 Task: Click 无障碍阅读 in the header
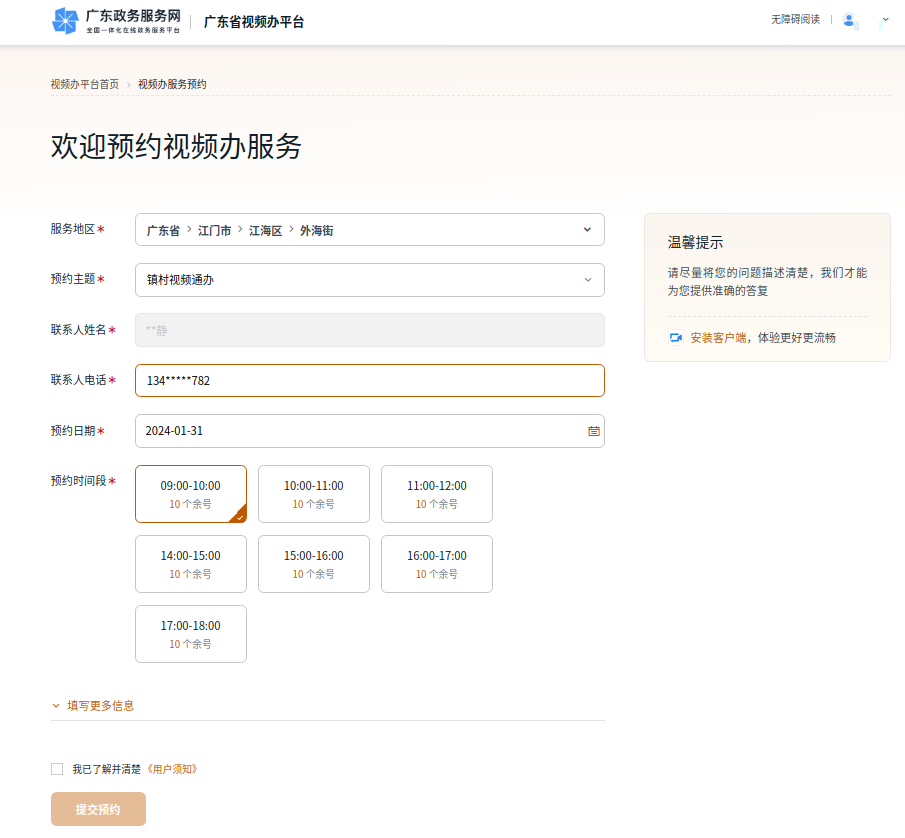795,20
